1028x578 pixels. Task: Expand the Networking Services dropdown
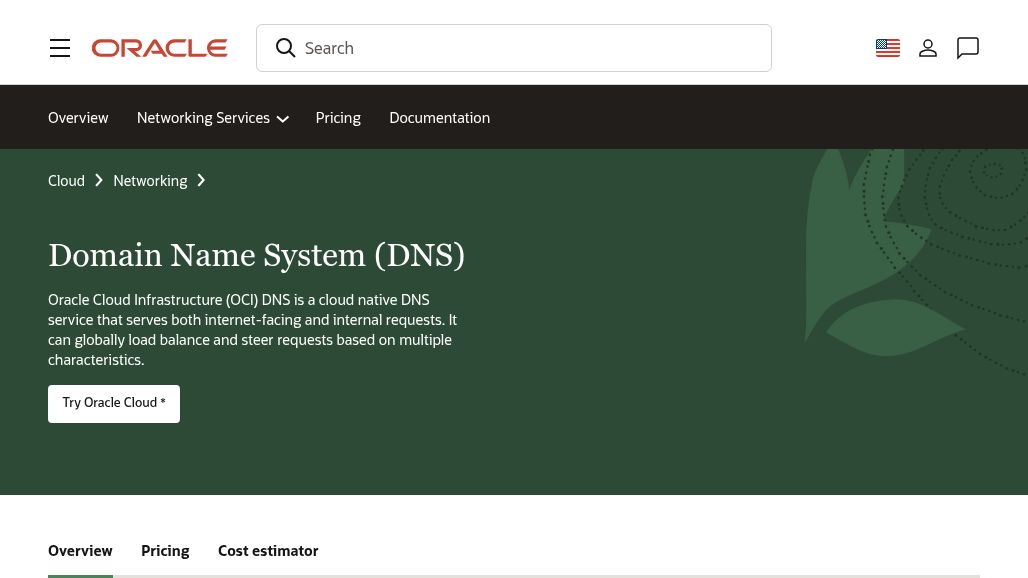[213, 118]
